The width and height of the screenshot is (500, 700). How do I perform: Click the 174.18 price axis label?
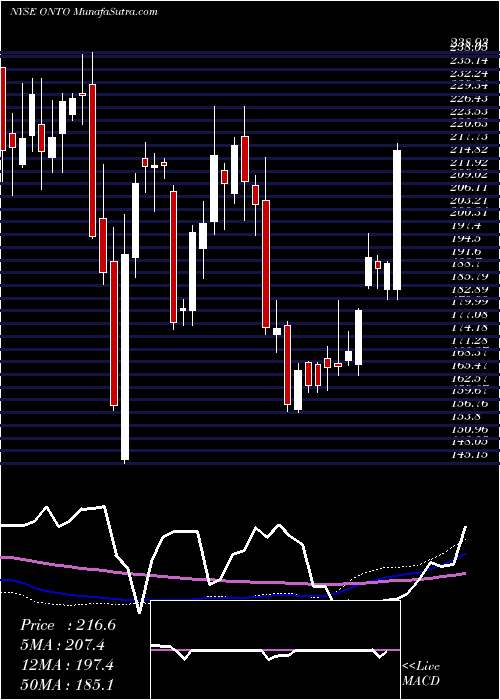click(468, 327)
